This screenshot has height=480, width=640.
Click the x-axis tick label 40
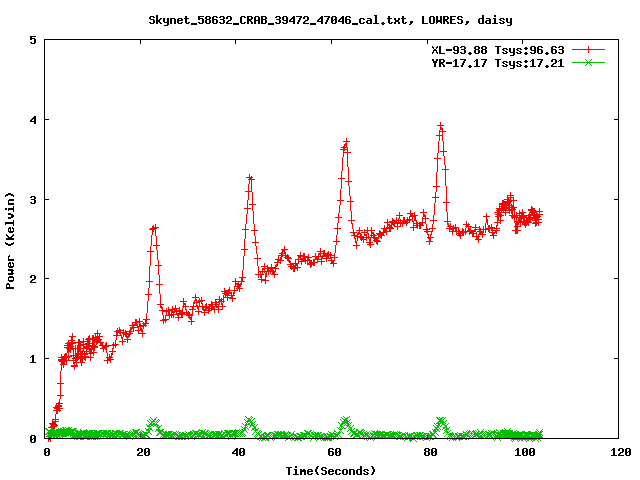pos(238,452)
